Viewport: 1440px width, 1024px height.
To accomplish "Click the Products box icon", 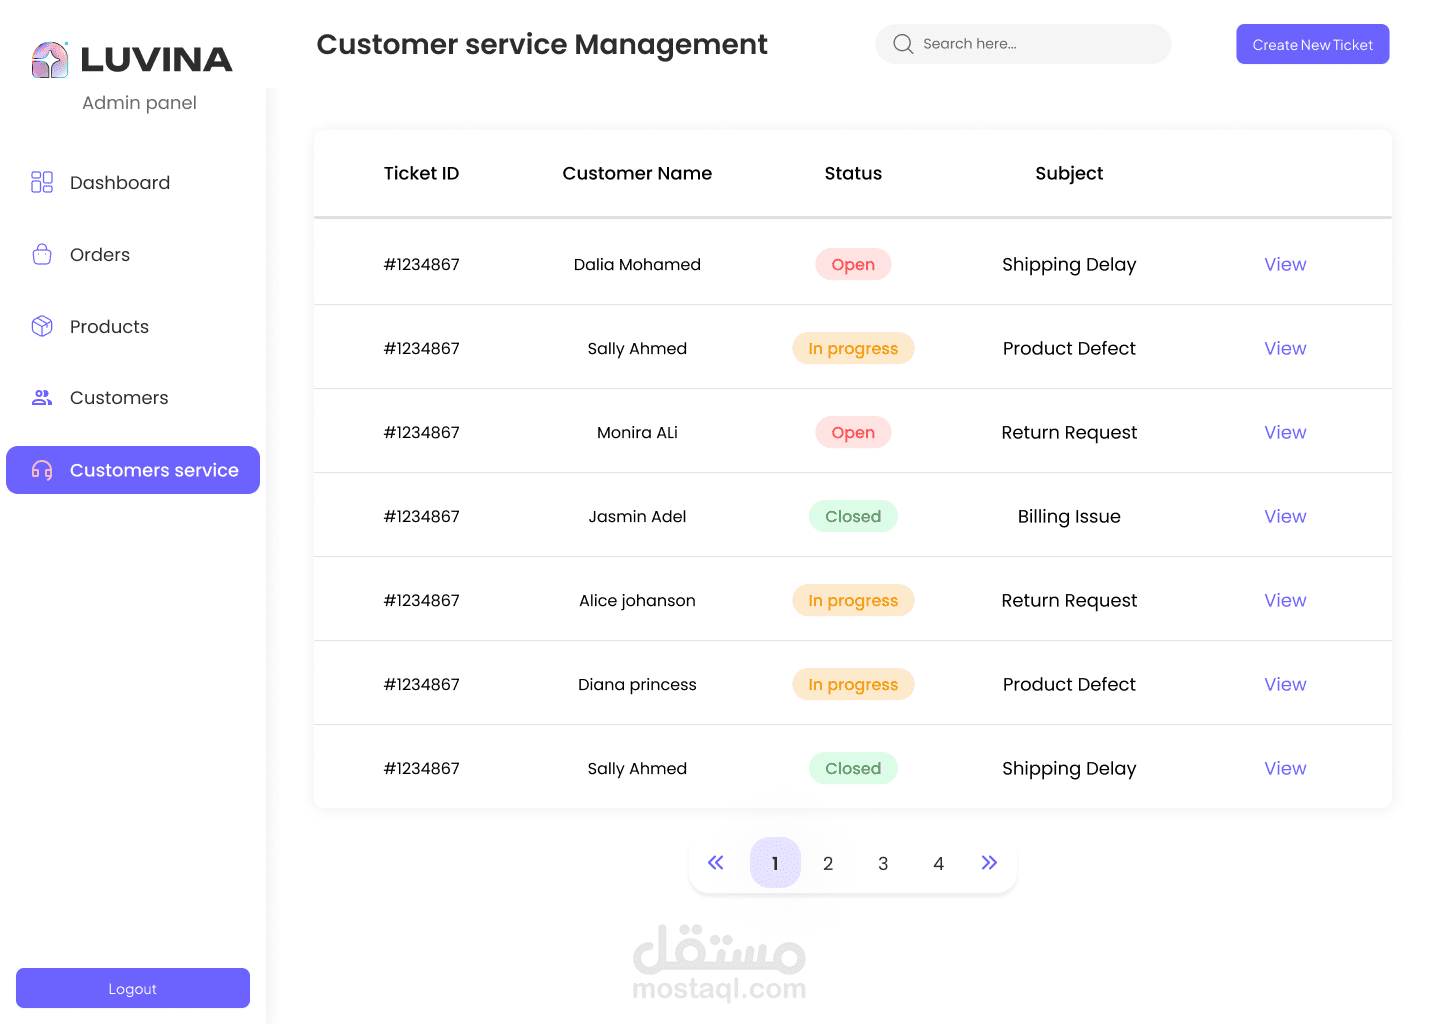I will coord(42,326).
